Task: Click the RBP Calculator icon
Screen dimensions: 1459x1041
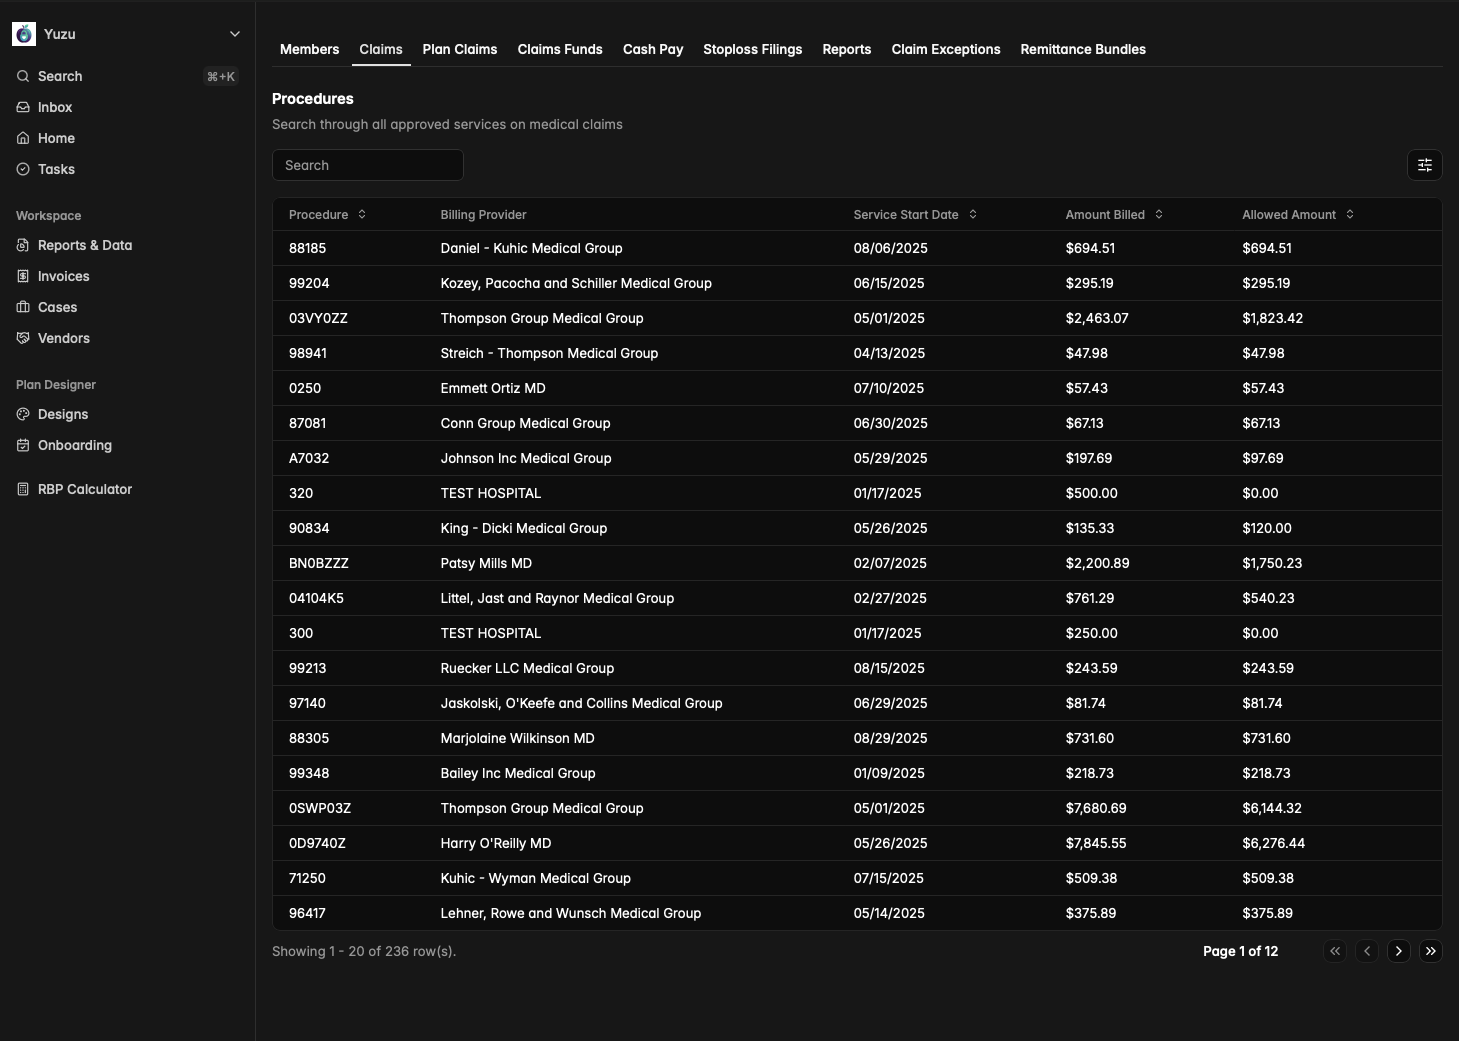Action: [23, 489]
